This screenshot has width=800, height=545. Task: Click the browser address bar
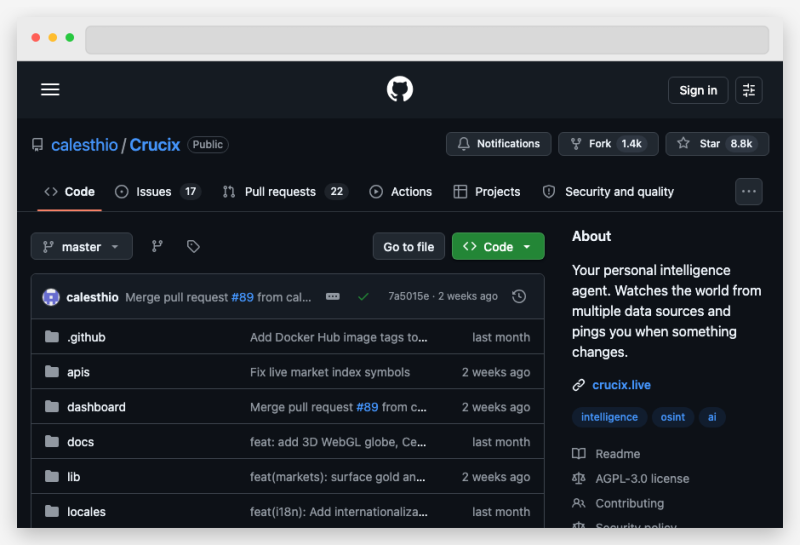(427, 40)
